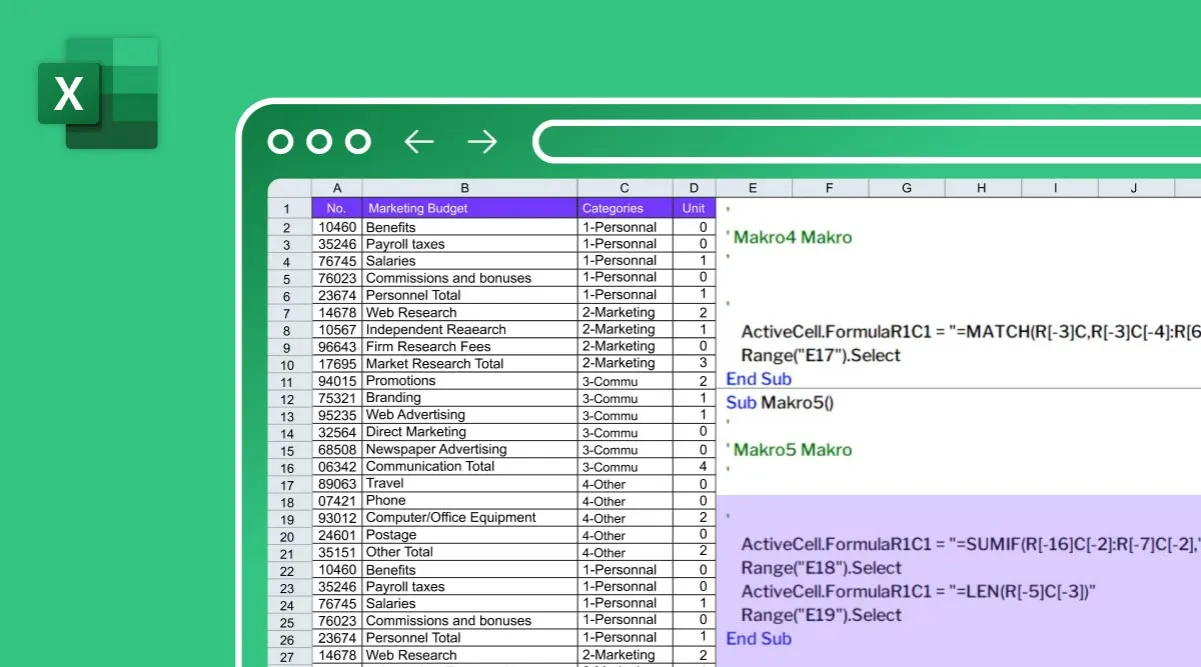The height and width of the screenshot is (667, 1201).
Task: Click the =MATCH formula code line
Action: coord(971,332)
